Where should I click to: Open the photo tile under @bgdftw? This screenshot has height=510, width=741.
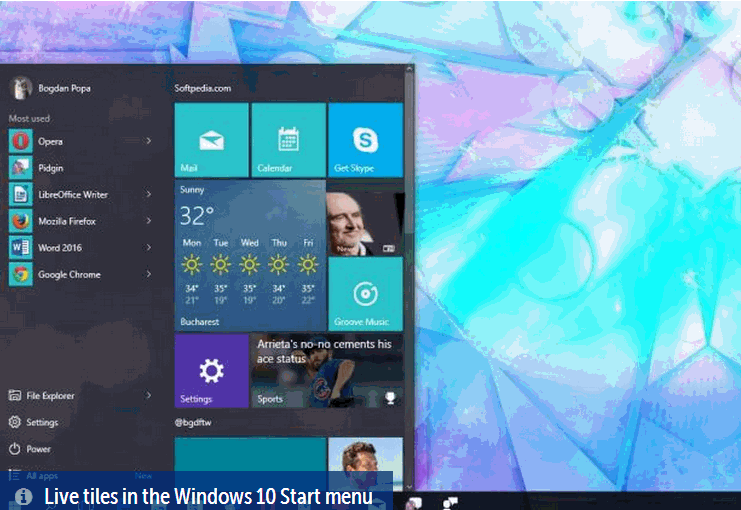point(365,464)
